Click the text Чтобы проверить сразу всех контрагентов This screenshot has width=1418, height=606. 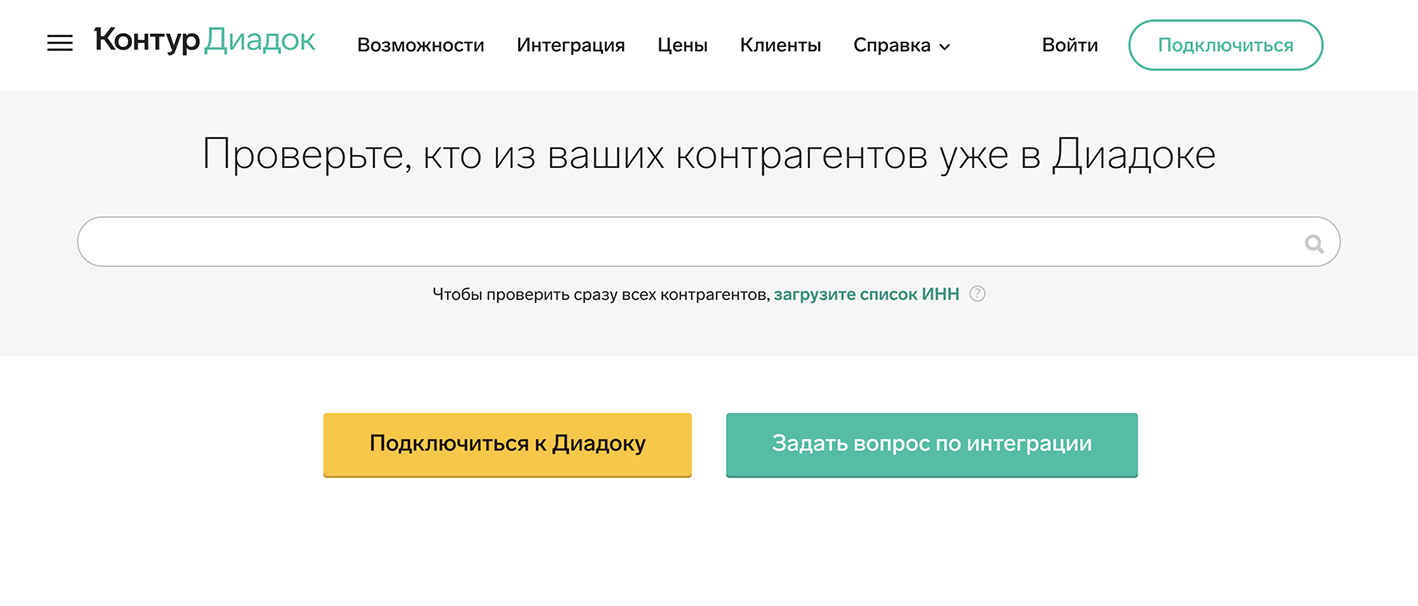click(602, 294)
